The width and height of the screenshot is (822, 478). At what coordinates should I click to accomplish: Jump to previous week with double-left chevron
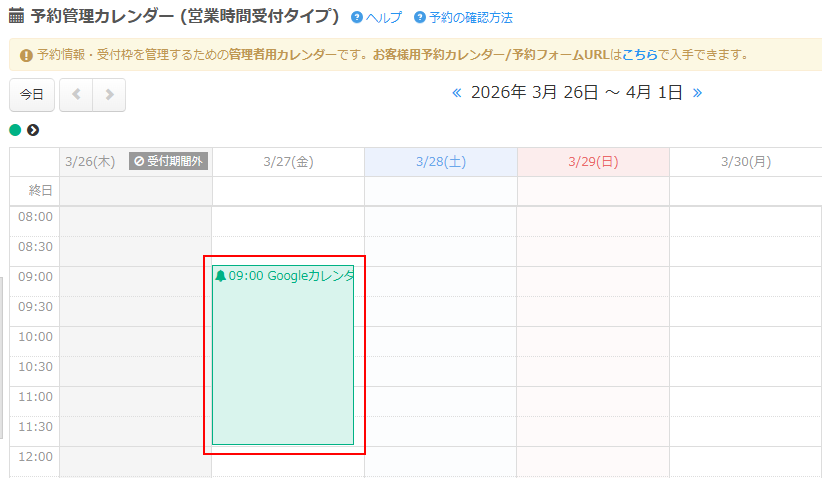457,93
